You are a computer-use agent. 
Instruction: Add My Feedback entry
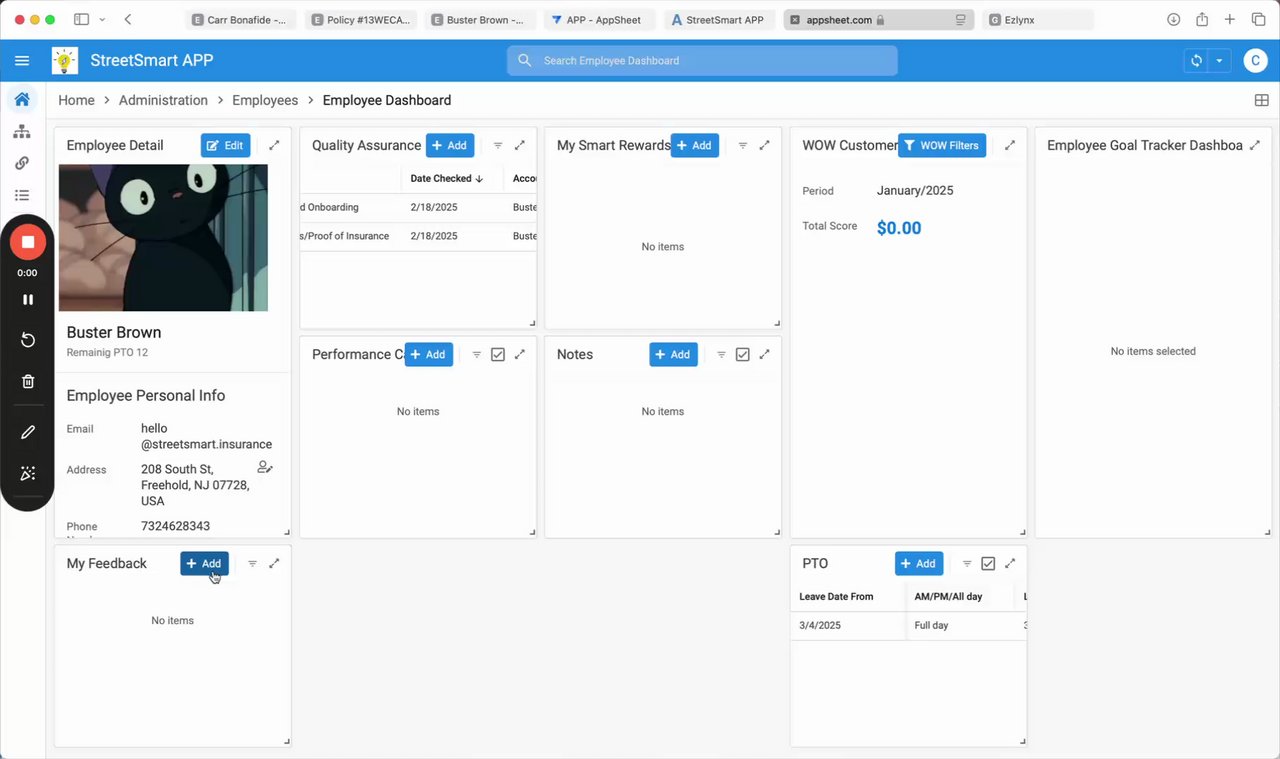coord(204,563)
